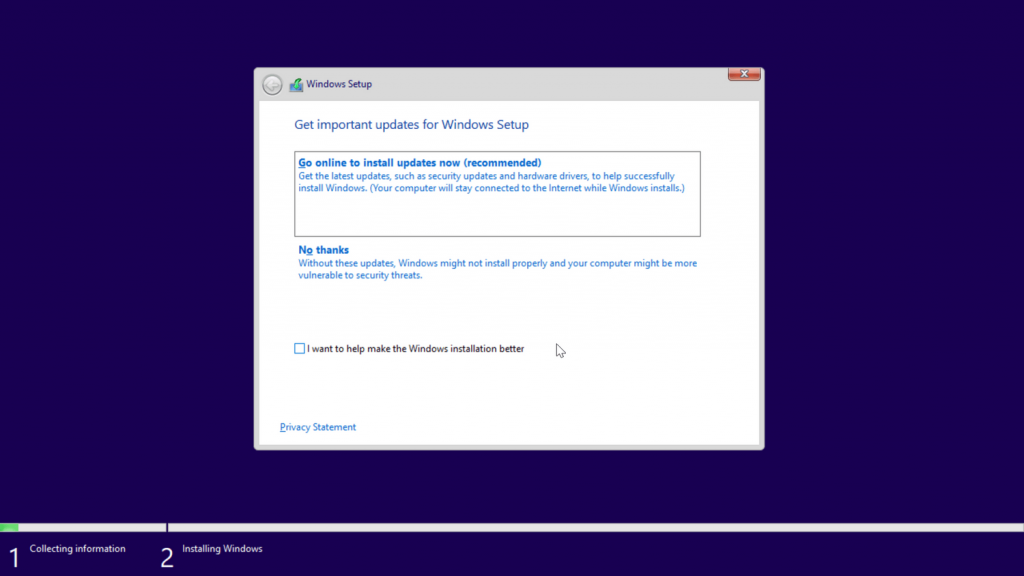The width and height of the screenshot is (1024, 576).
Task: Enable the help make Windows installation better checkbox
Action: pos(299,348)
